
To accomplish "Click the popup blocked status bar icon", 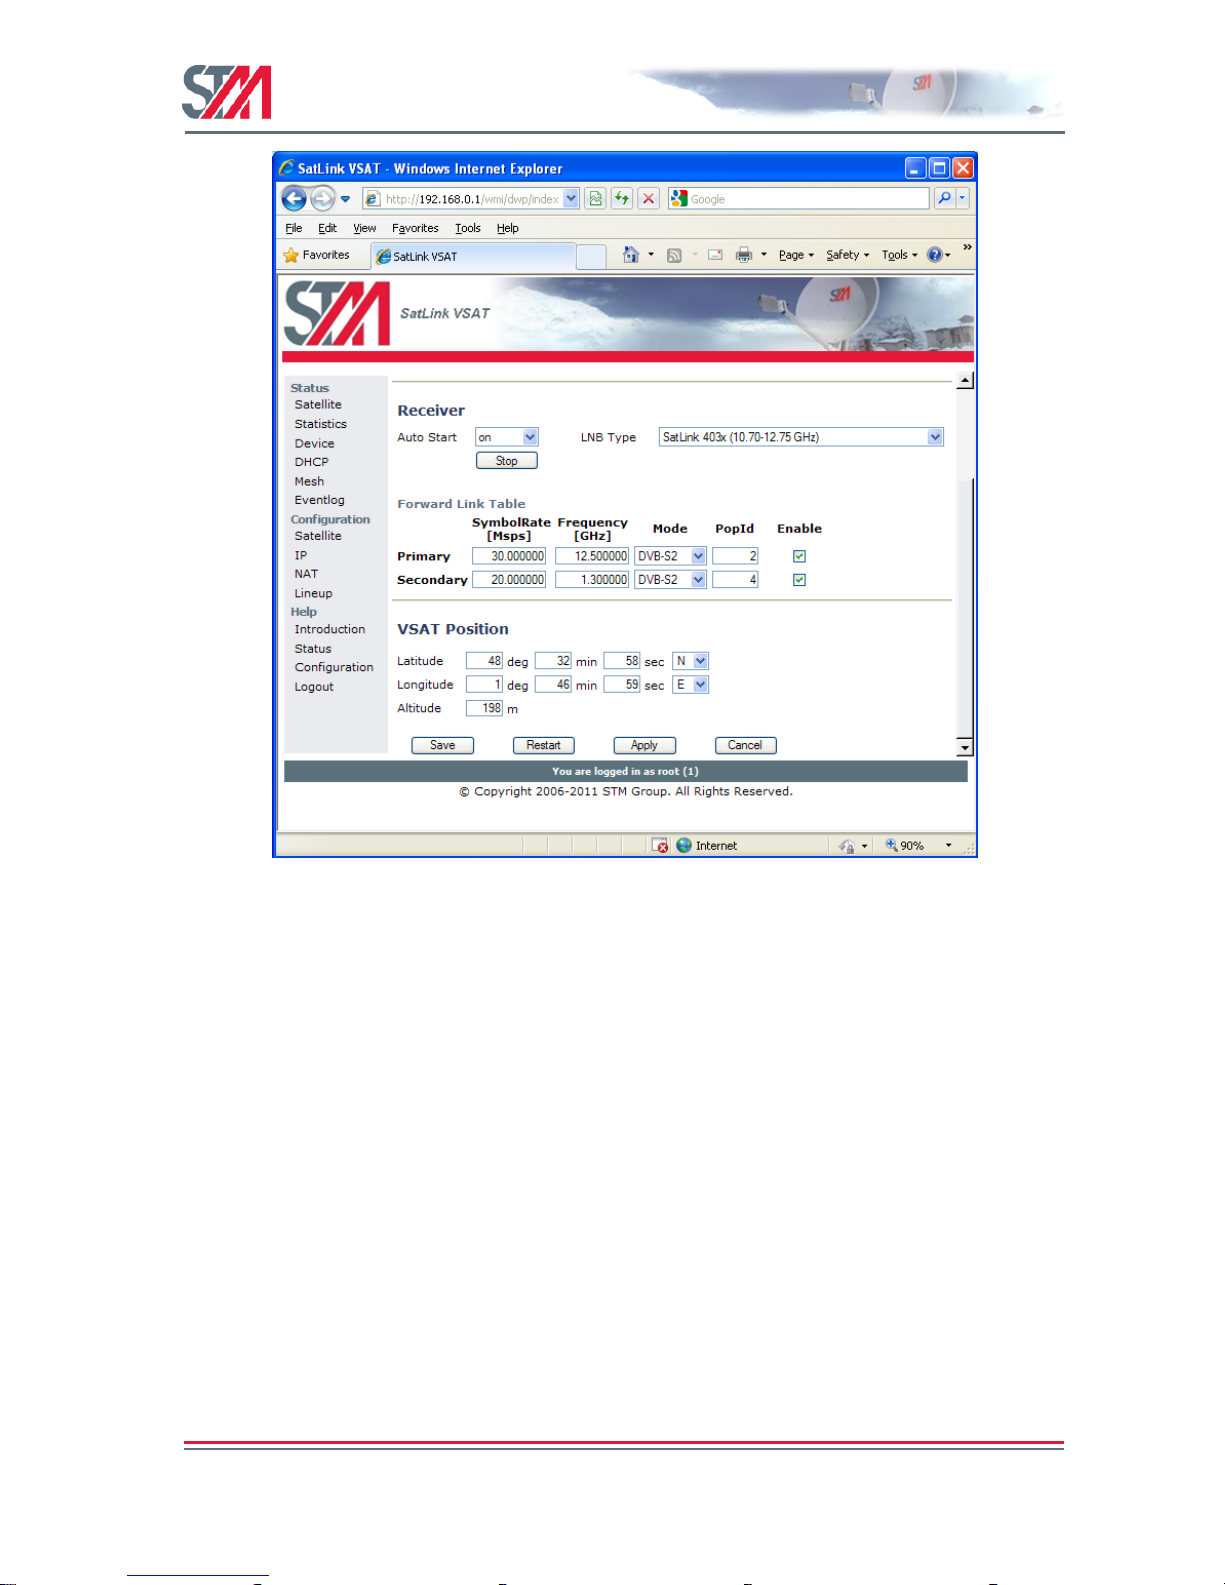I will tap(660, 846).
